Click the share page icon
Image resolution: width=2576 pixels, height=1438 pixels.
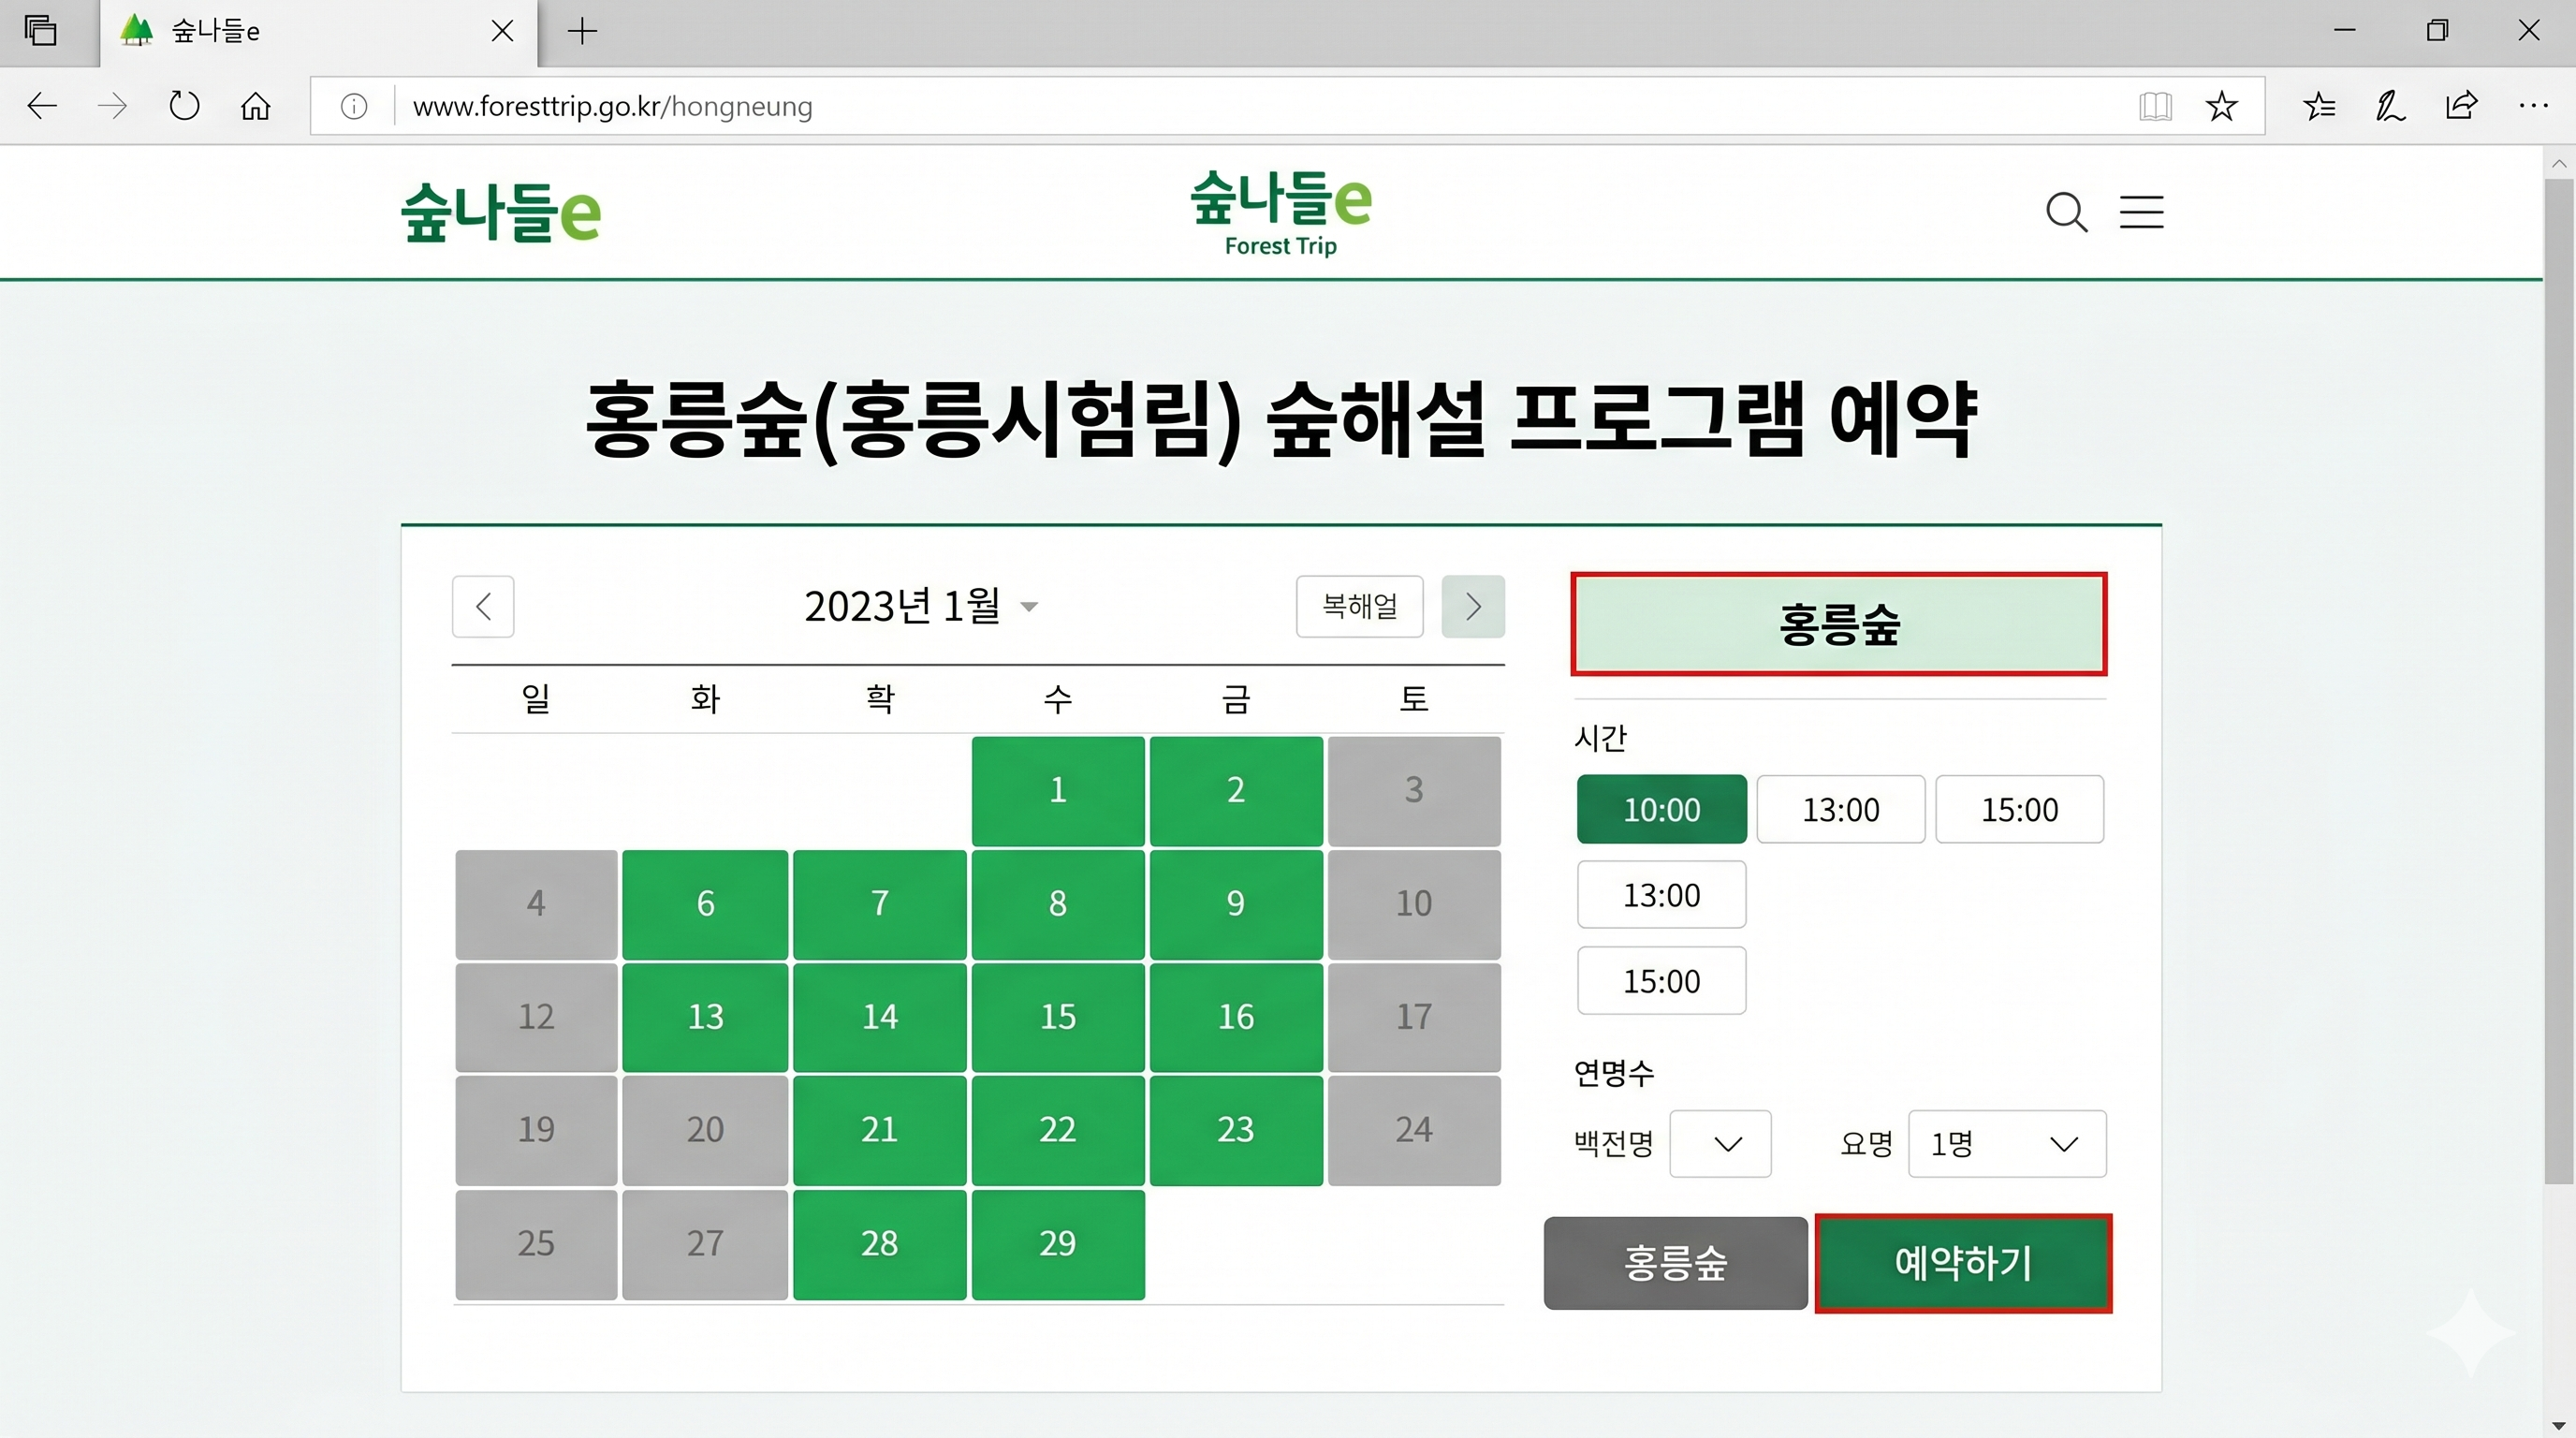2461,106
